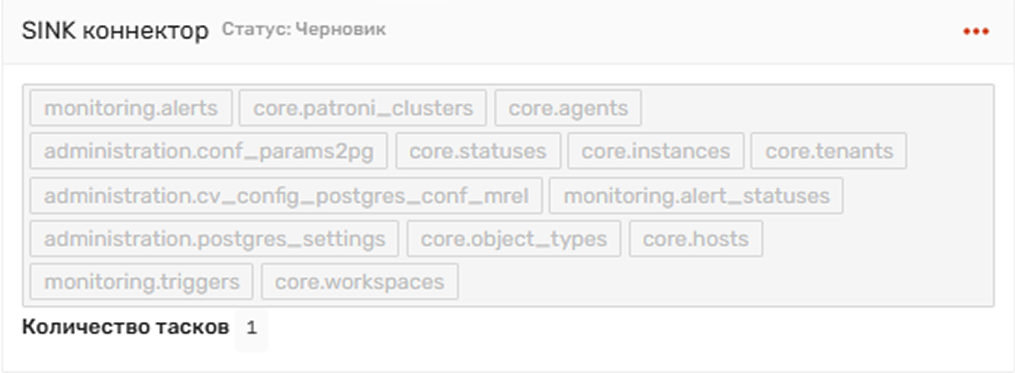Click the Количество тасков label
Screen dimensions: 1015x373
pos(126,327)
